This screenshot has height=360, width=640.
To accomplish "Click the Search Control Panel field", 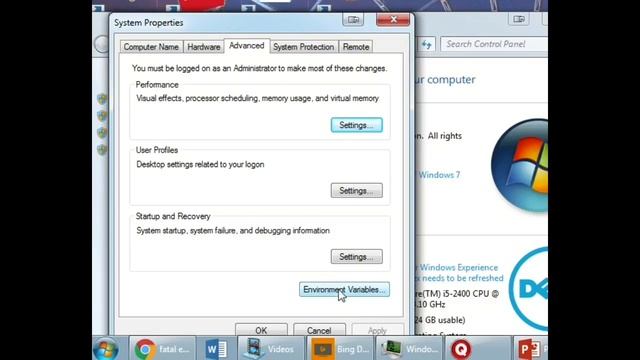I will point(494,44).
